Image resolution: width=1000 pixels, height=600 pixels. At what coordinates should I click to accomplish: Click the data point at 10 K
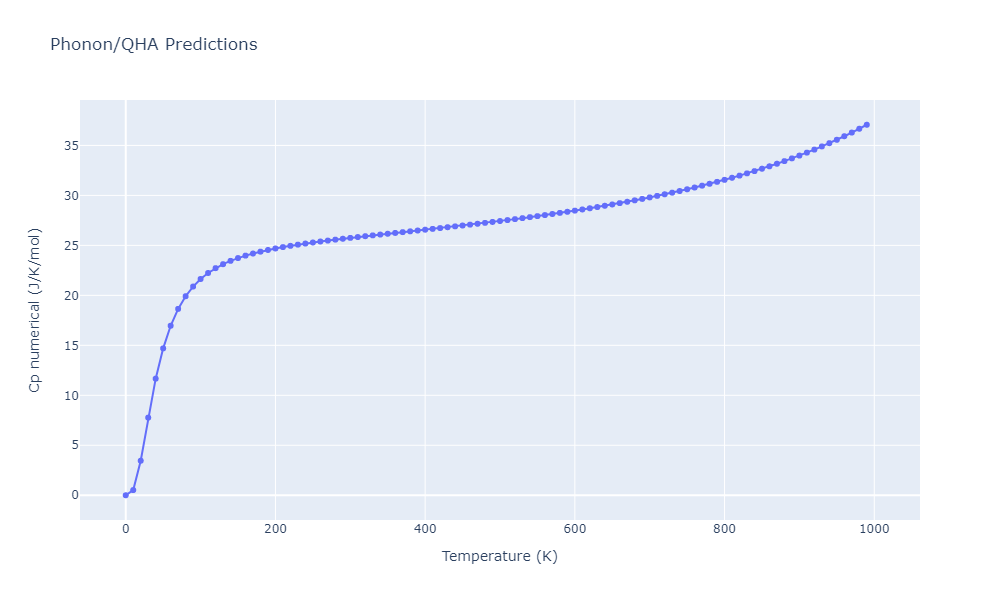tap(133, 490)
